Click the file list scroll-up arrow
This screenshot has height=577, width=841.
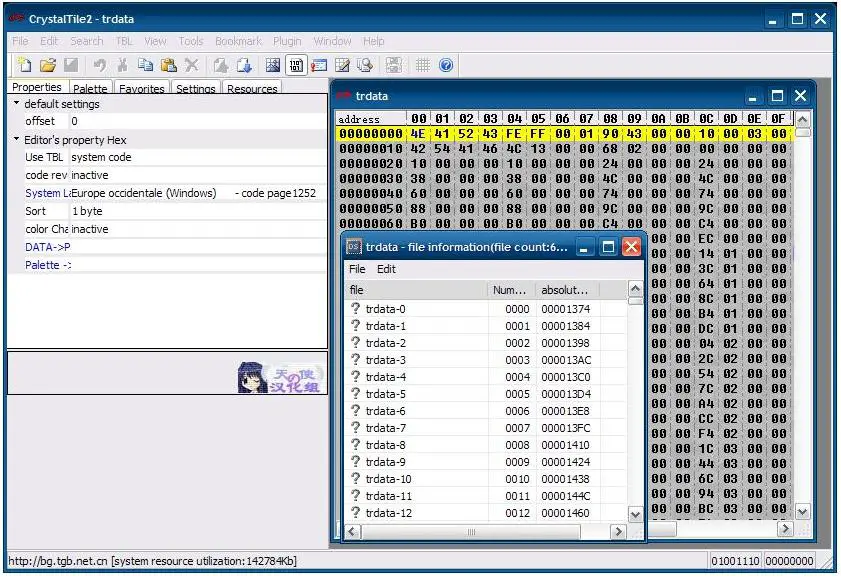point(635,289)
